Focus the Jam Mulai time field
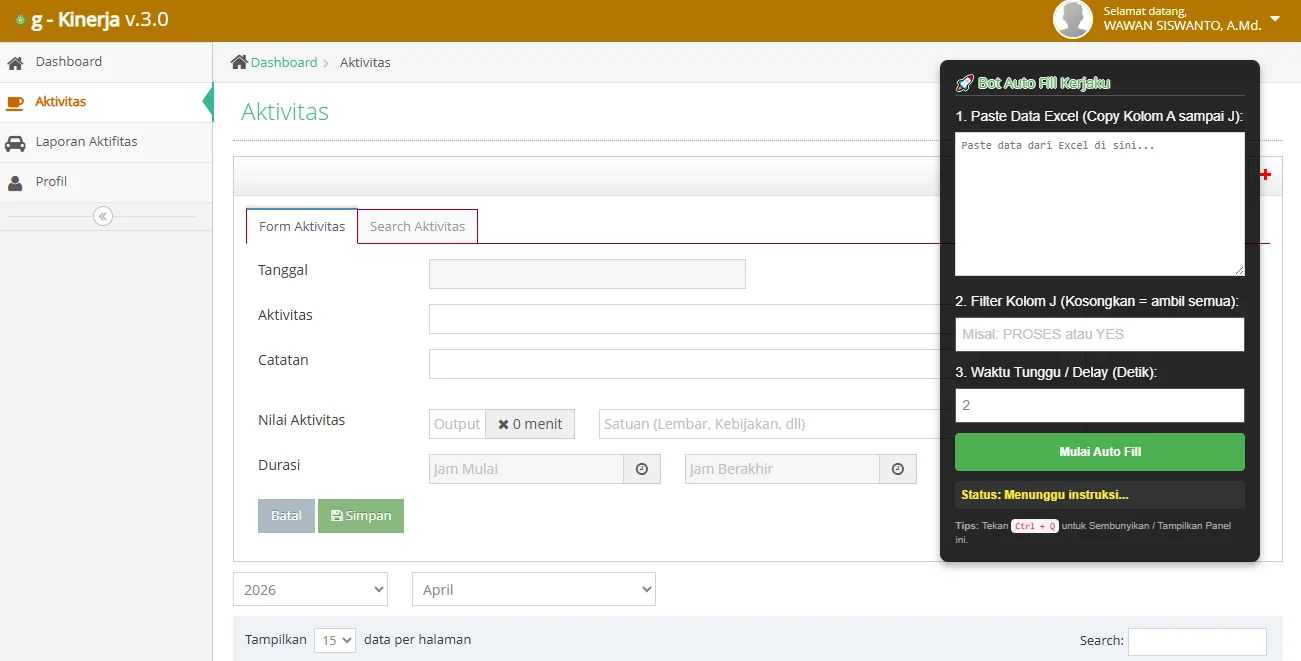The width and height of the screenshot is (1301, 661). pyautogui.click(x=526, y=469)
